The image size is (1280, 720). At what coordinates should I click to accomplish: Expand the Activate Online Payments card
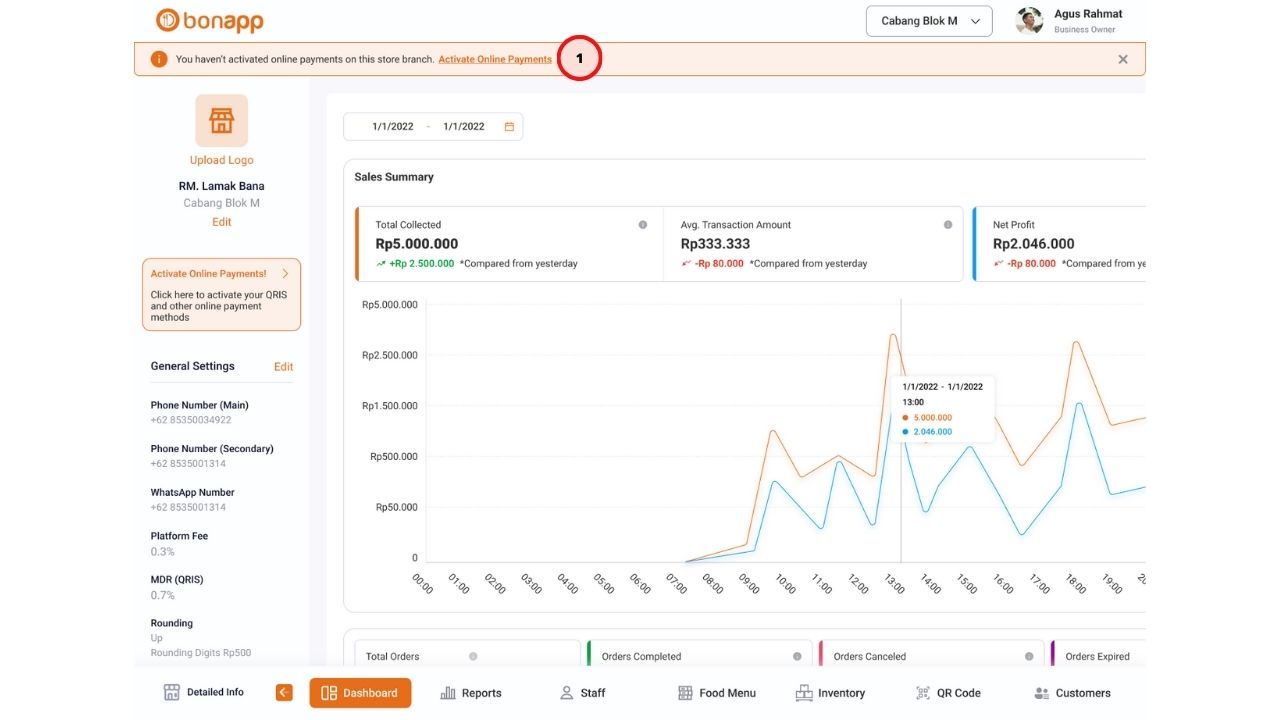tap(285, 273)
